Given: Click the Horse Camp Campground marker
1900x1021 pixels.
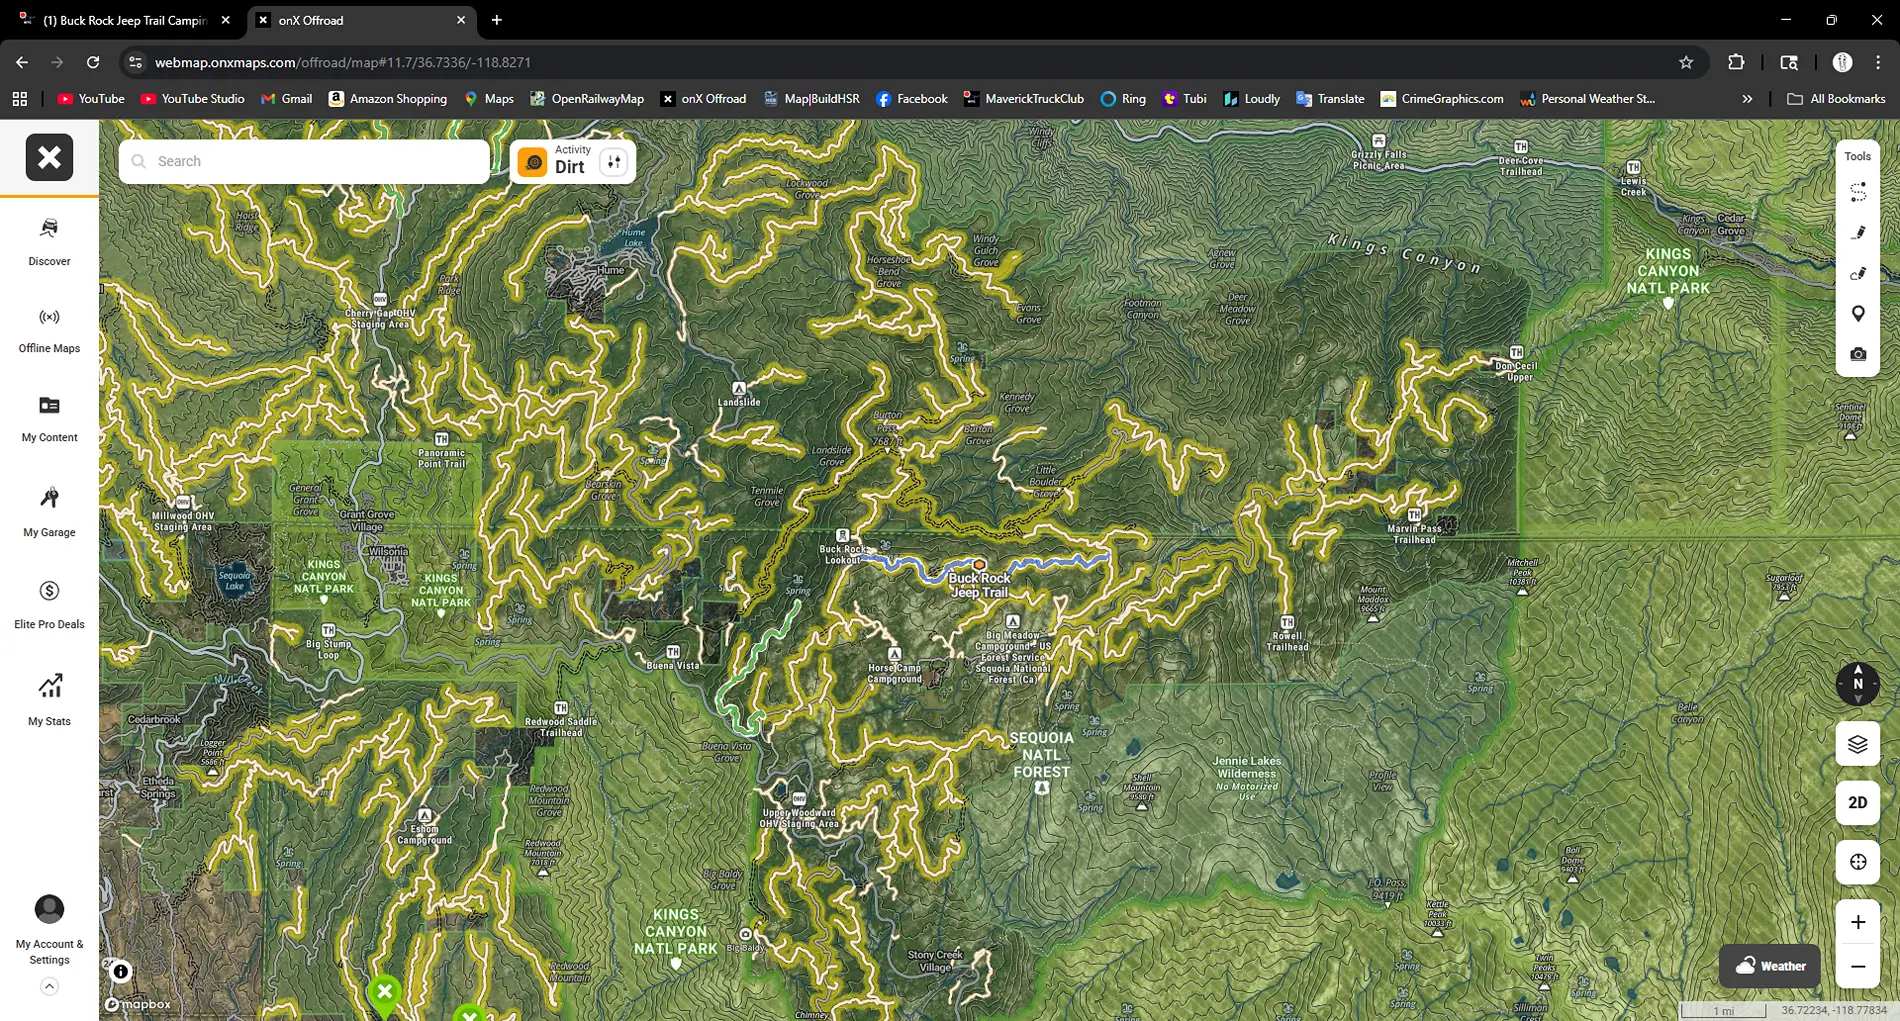Looking at the screenshot, I should tap(894, 654).
